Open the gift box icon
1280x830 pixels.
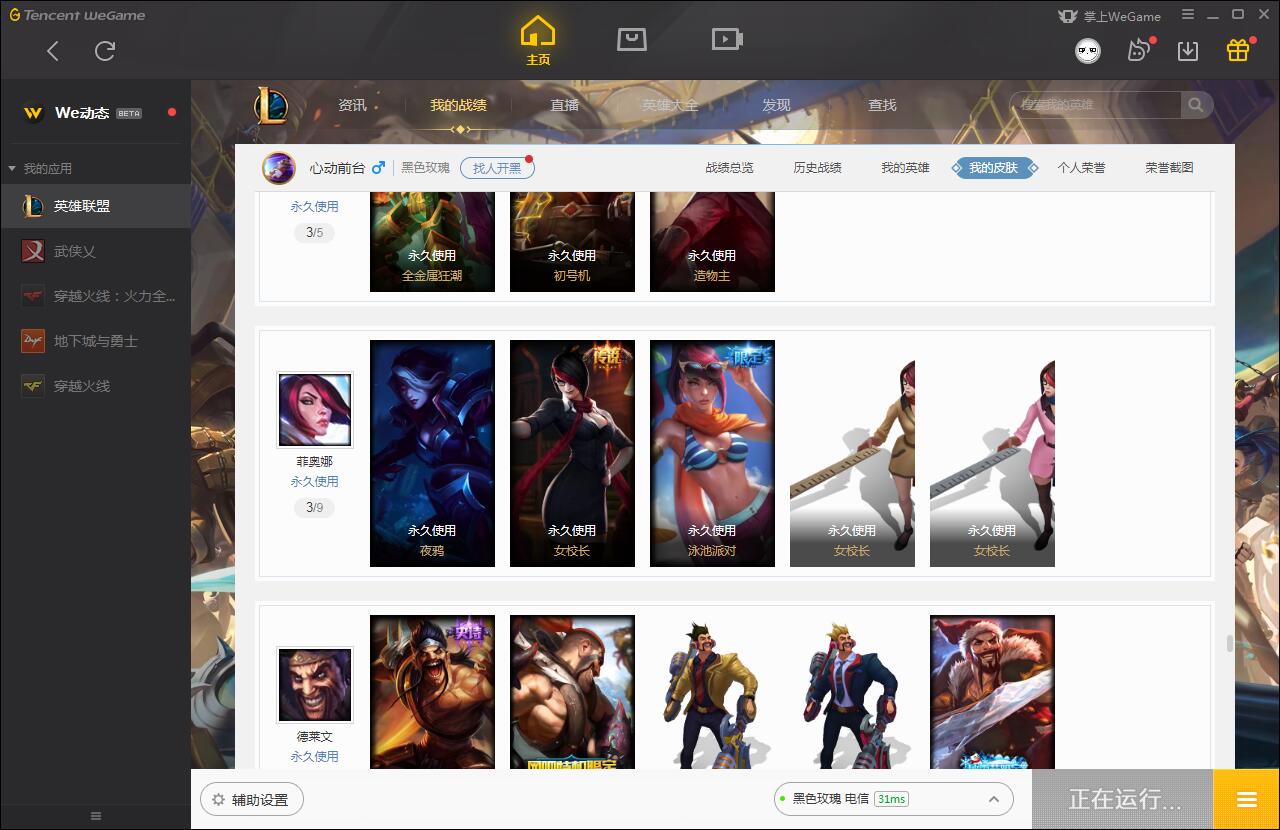coord(1238,50)
